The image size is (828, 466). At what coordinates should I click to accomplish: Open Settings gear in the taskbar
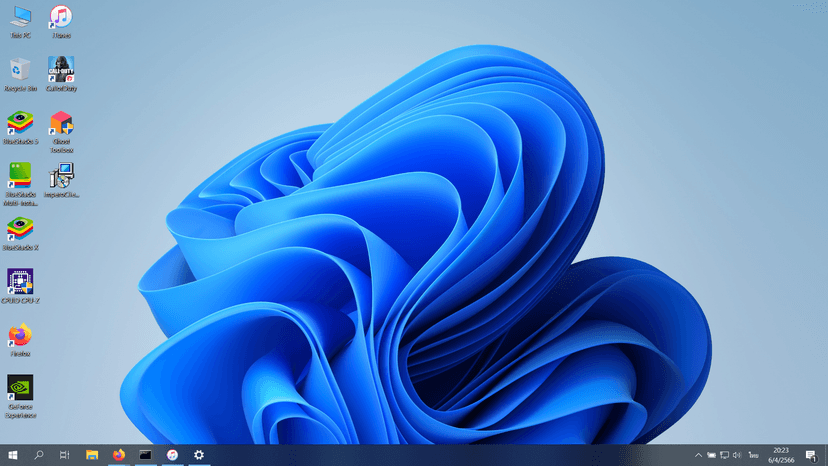coord(199,455)
